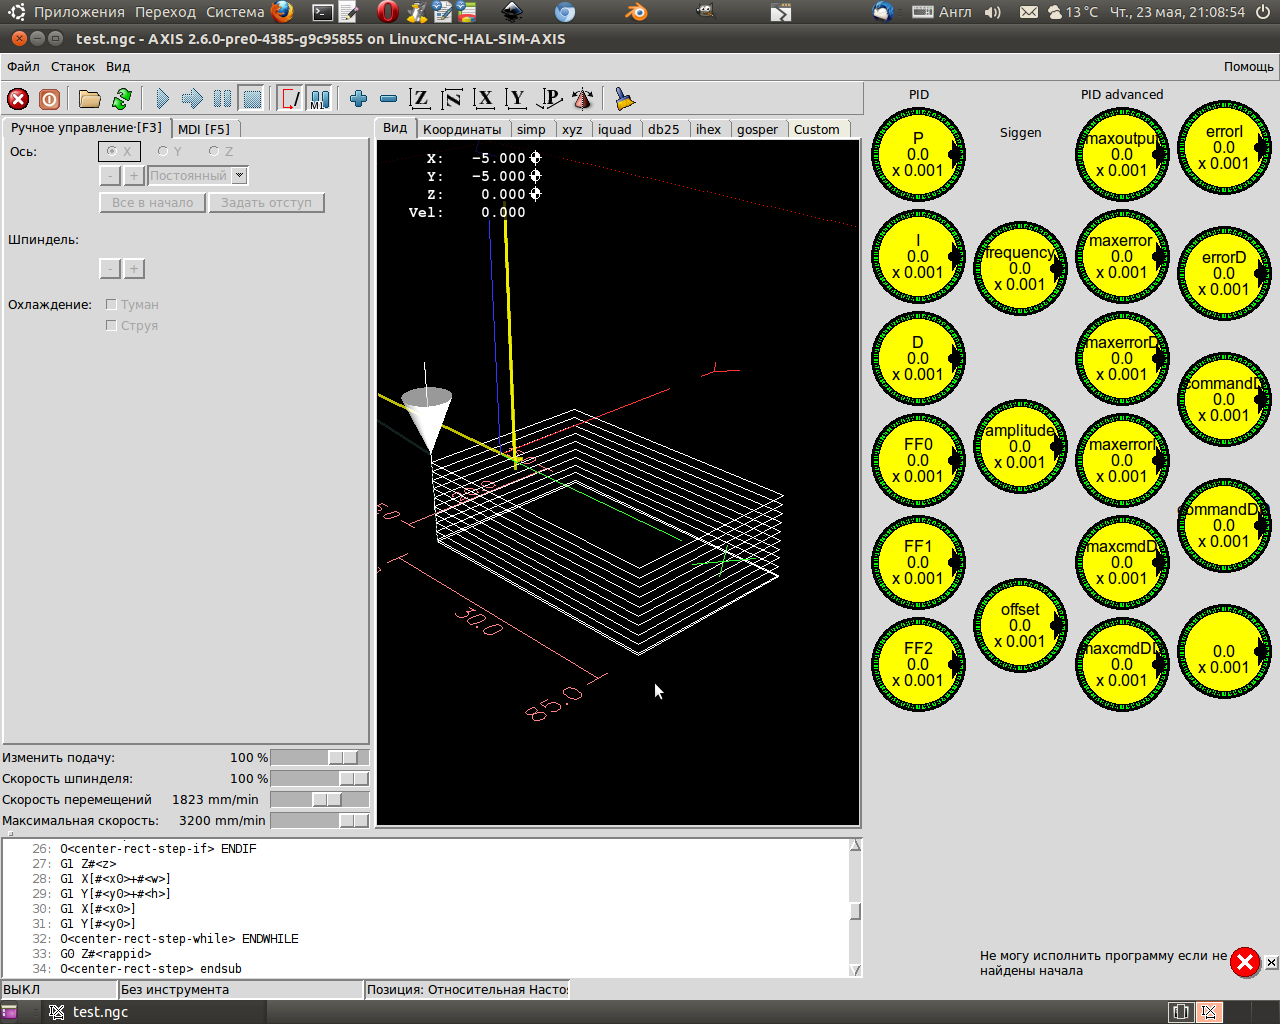Enable the Туман coolant checkbox

111,304
